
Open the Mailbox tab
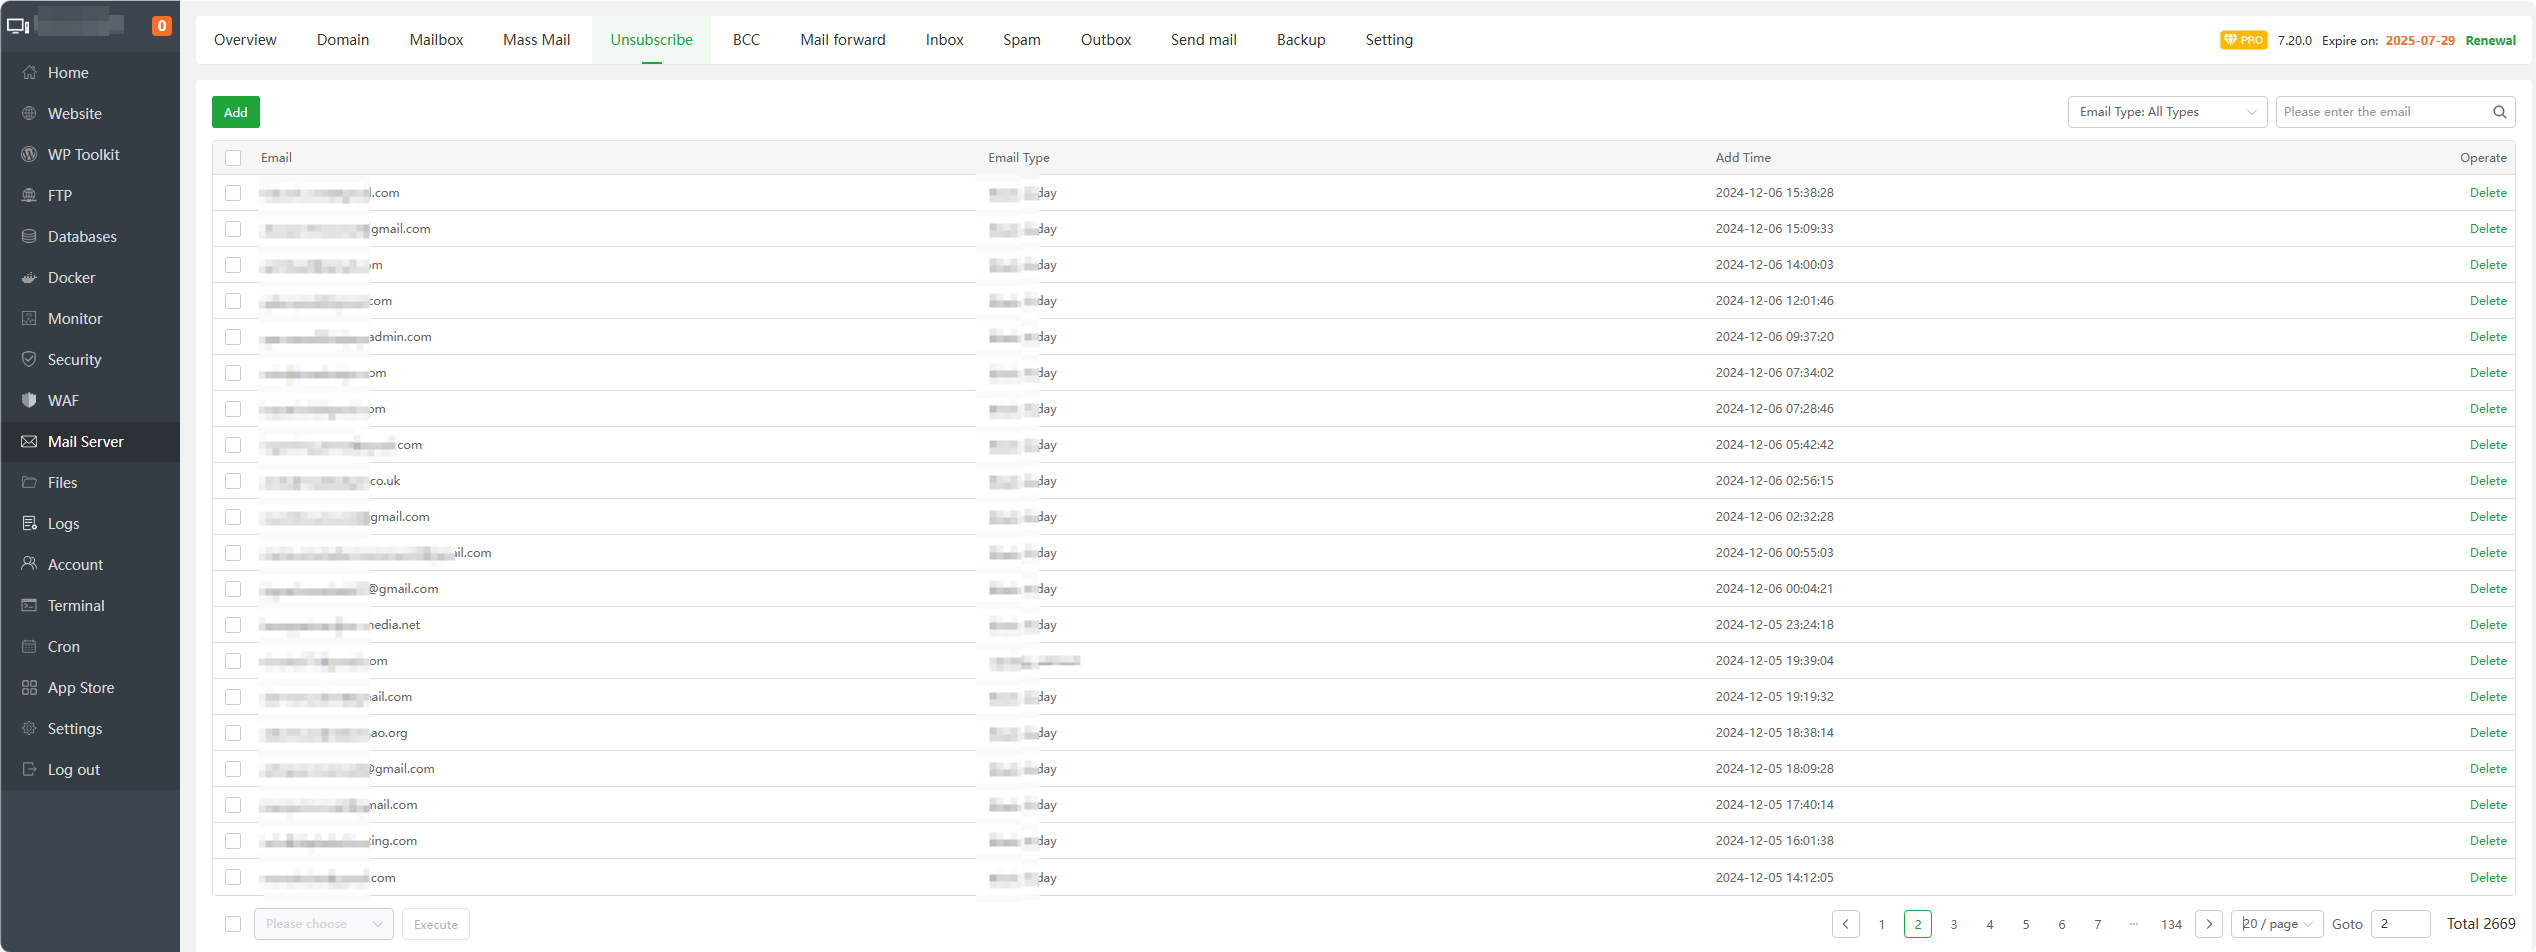[x=436, y=40]
